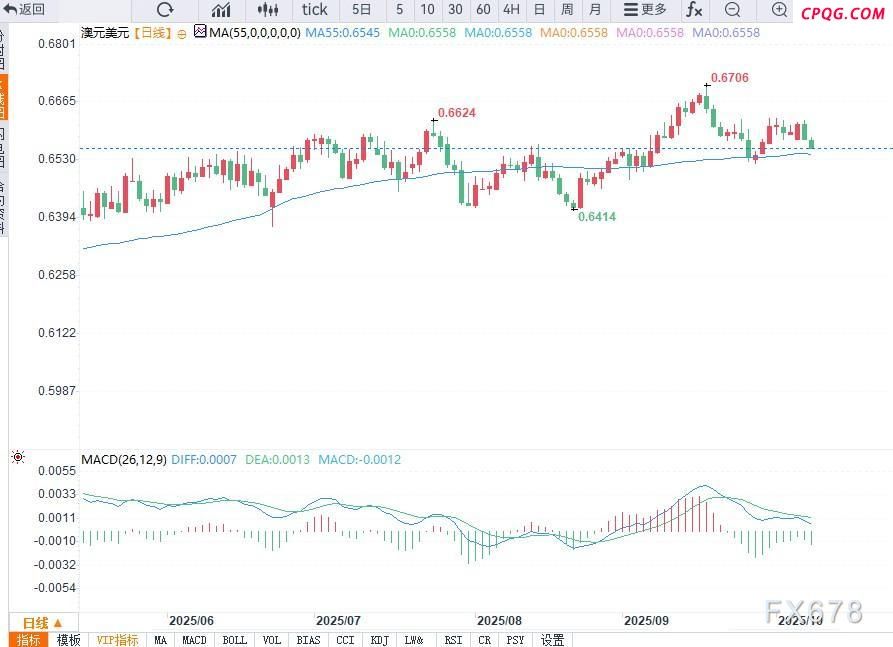Click the tick chart button
The height and width of the screenshot is (647, 893).
[314, 10]
